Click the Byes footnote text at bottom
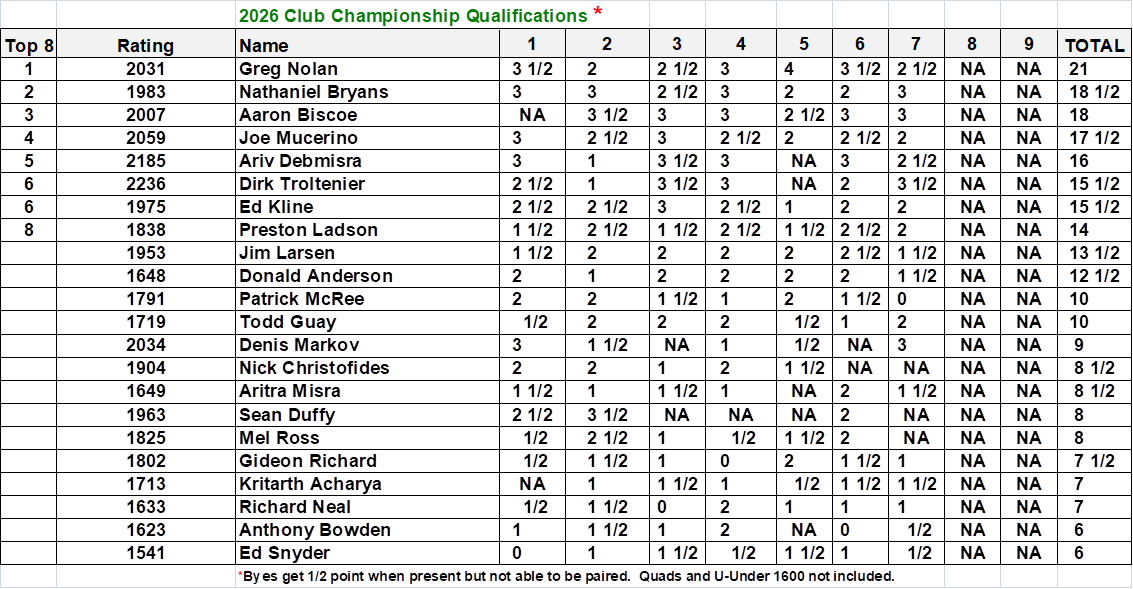Viewport: 1133px width, 589px height. 565,576
